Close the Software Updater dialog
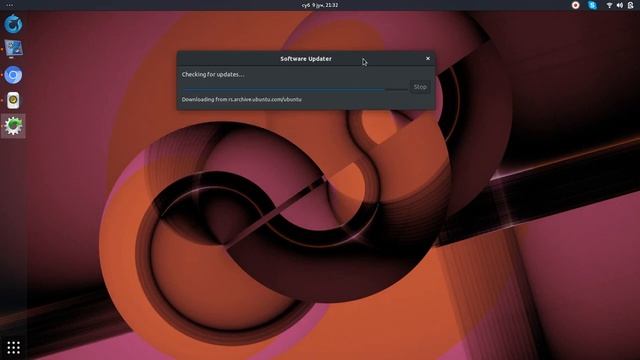The height and width of the screenshot is (360, 640). pos(428,59)
